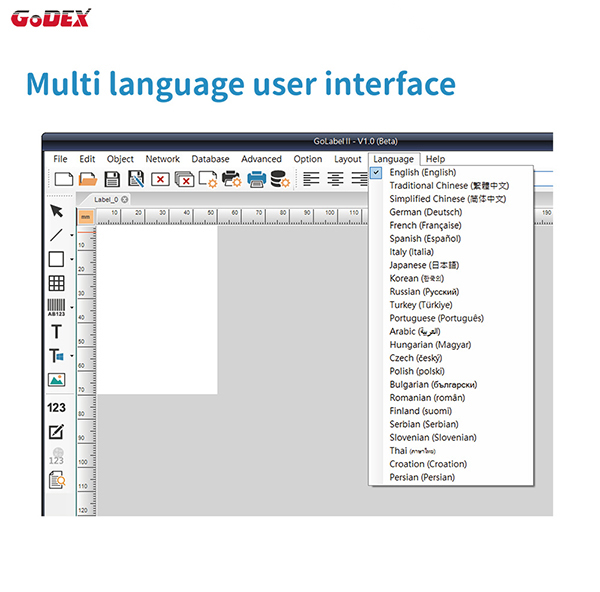Close the Language menu
600x592 pixels.
[x=394, y=159]
